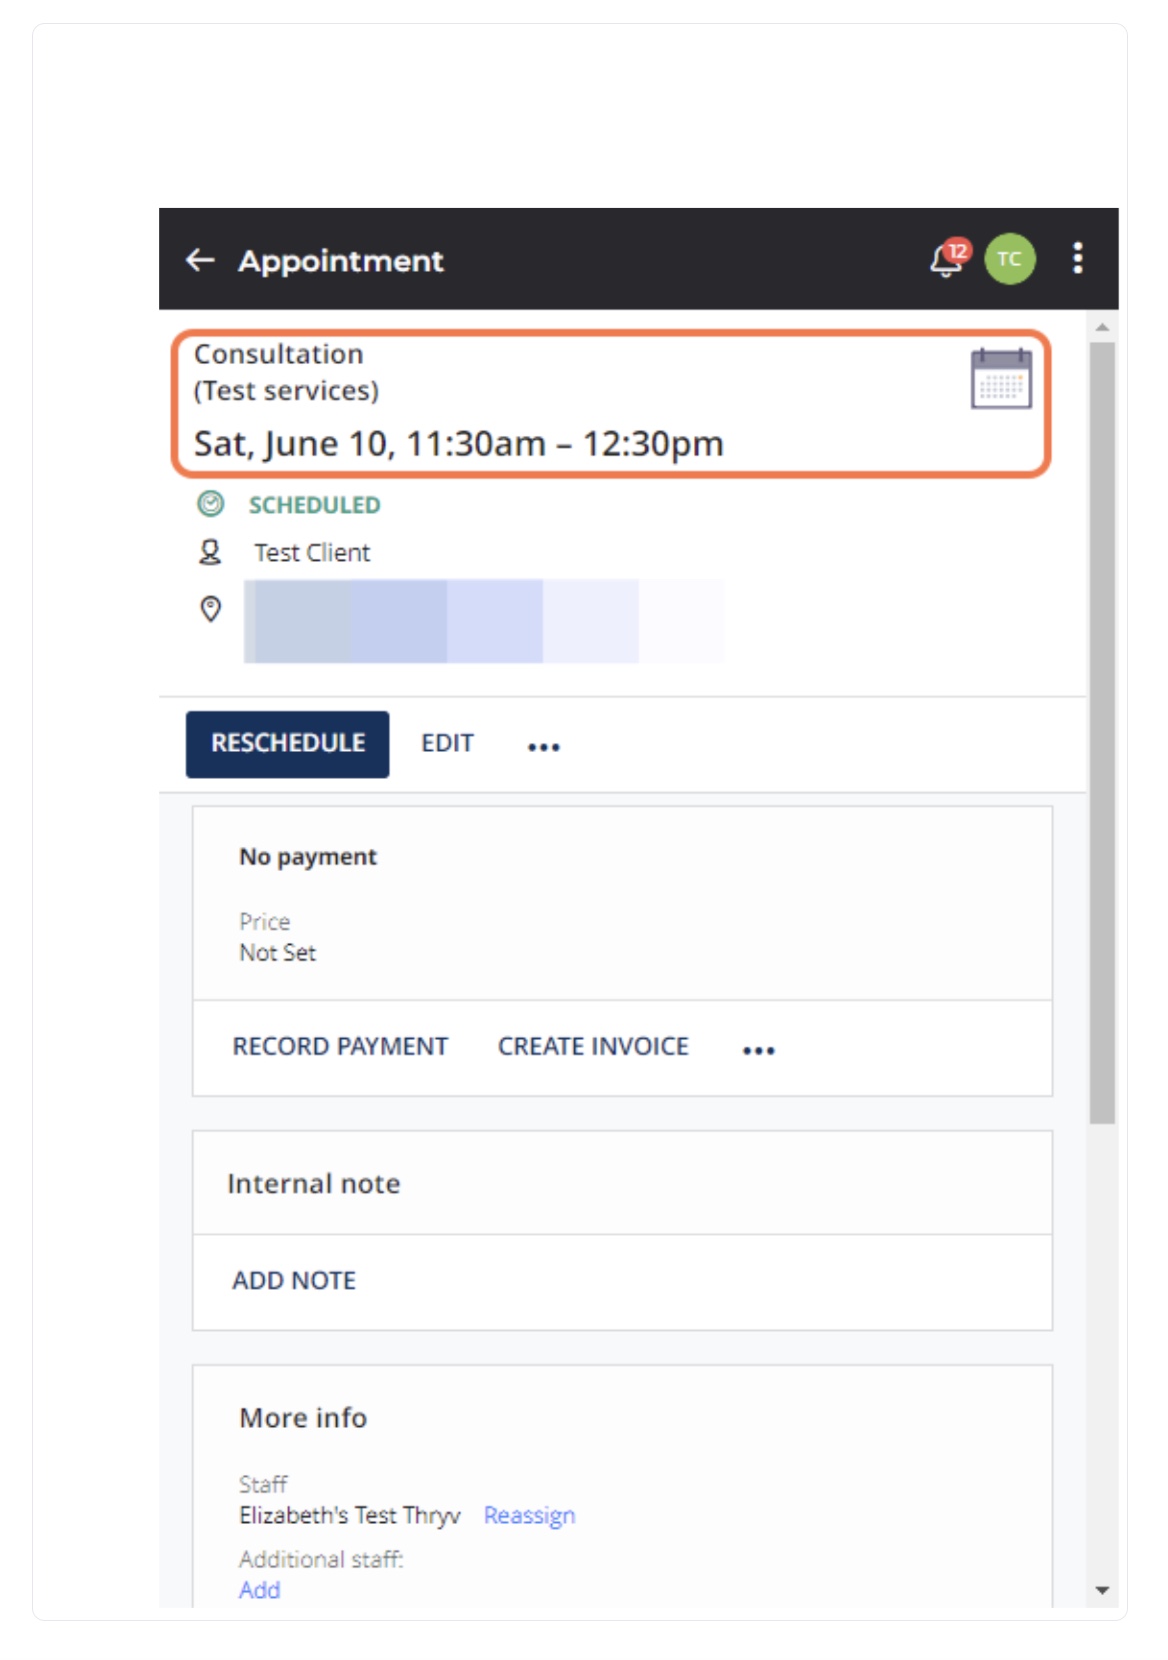This screenshot has height=1660, width=1168.
Task: Open the top-right three-dot menu
Action: (x=1077, y=261)
